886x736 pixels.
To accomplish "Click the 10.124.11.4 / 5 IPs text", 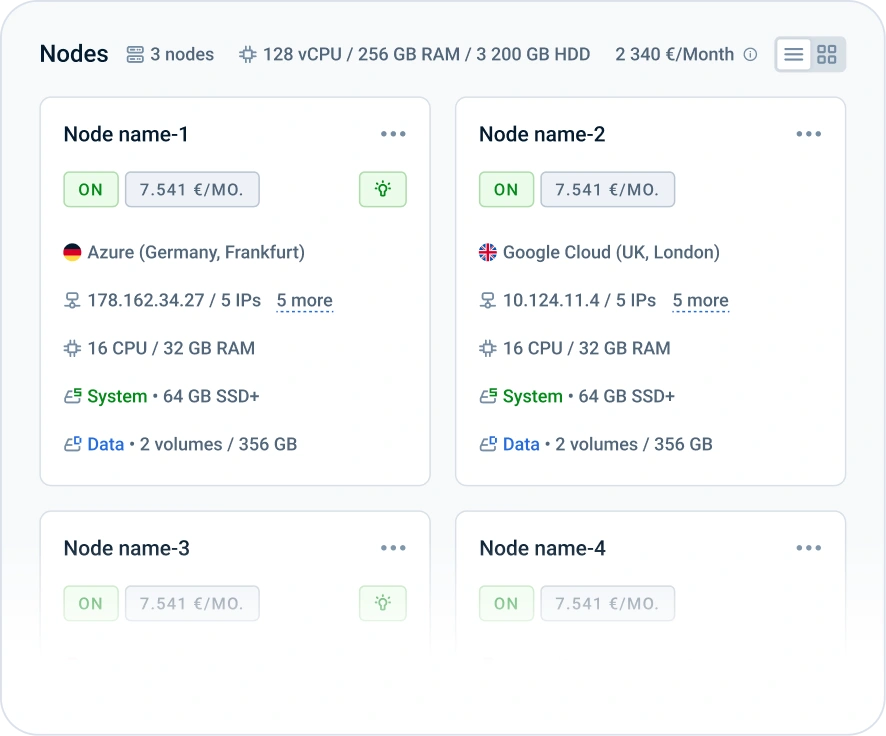I will click(x=579, y=301).
